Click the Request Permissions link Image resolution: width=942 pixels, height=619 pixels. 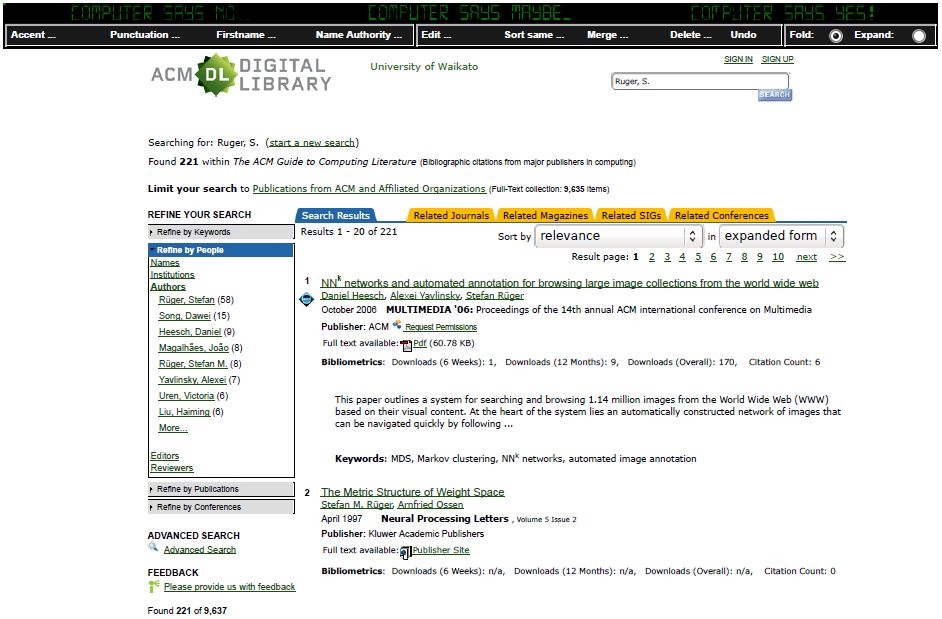[x=441, y=327]
